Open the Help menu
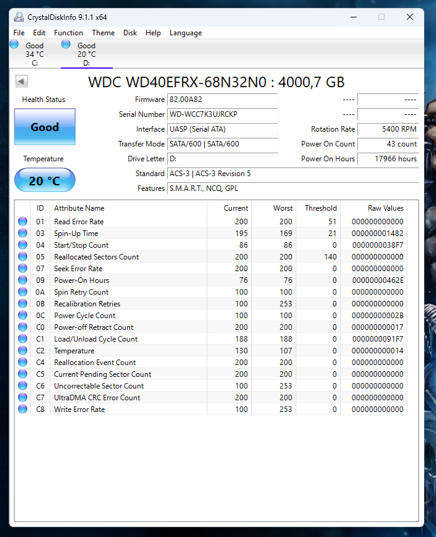 coord(153,33)
